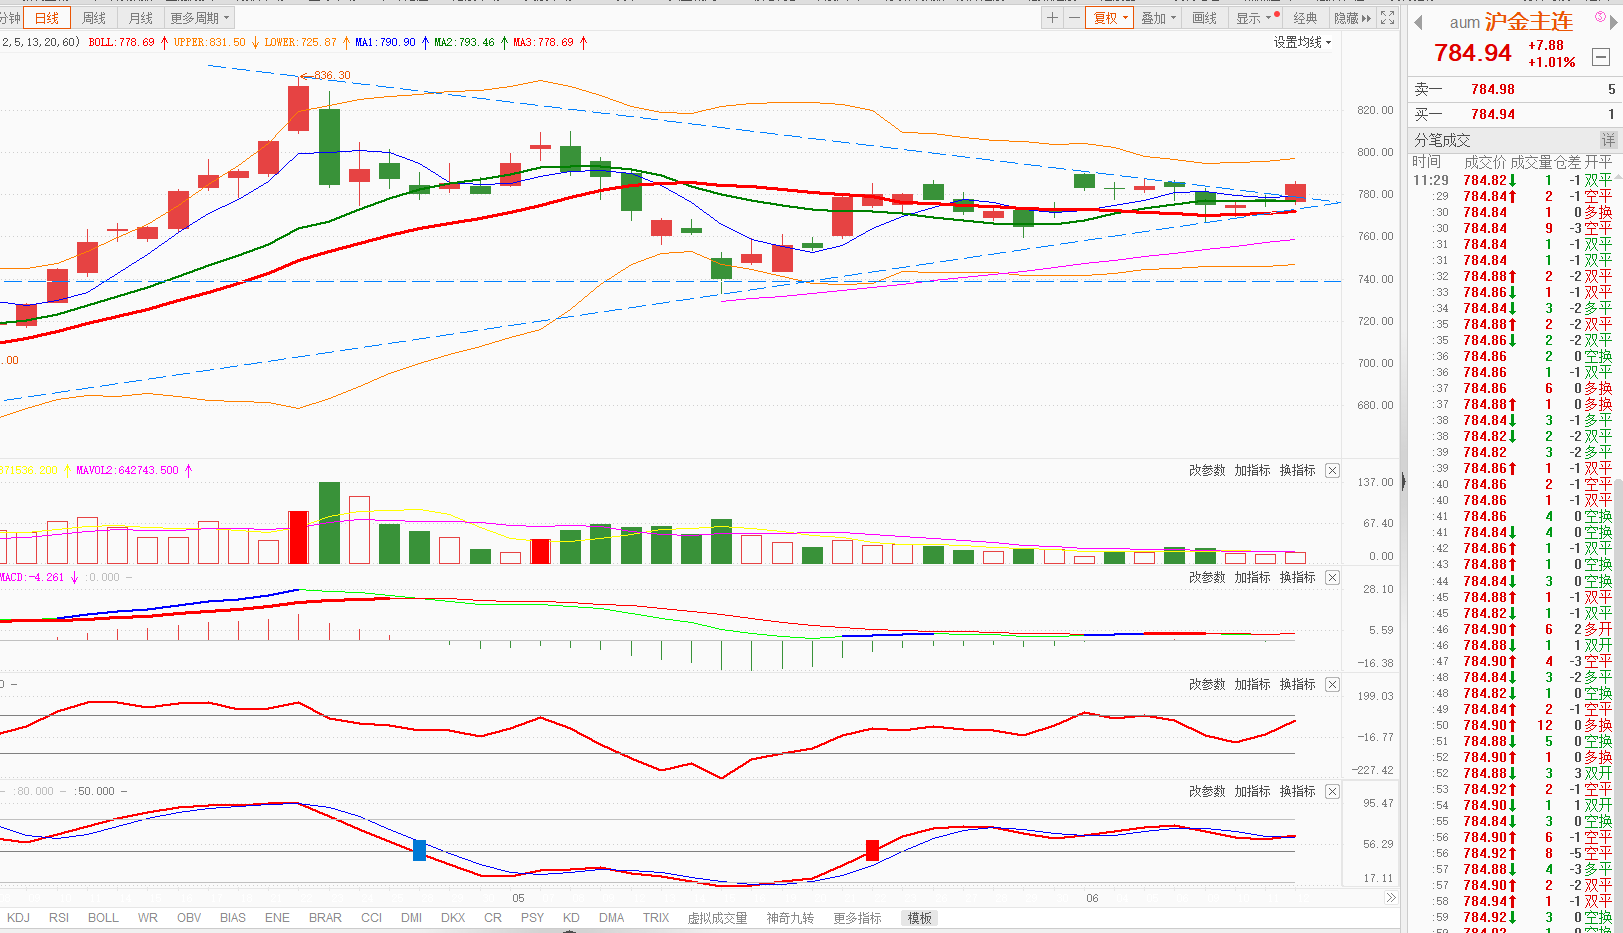The image size is (1623, 933).
Task: Click 加指标 in the MACD sub-chart
Action: [1252, 577]
